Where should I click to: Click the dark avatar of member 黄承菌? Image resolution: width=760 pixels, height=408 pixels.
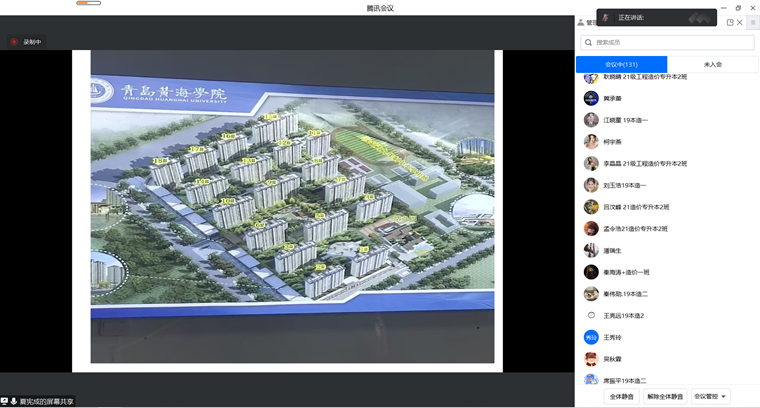(591, 98)
